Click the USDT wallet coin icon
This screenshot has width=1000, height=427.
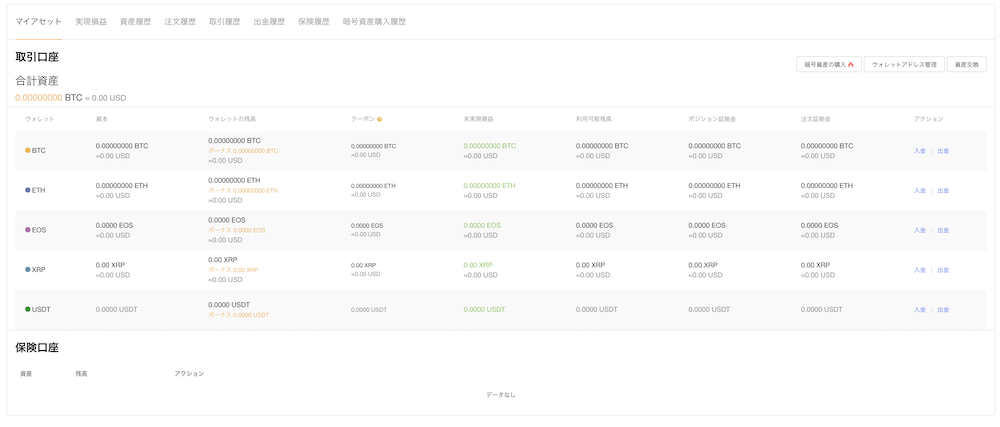tap(28, 309)
